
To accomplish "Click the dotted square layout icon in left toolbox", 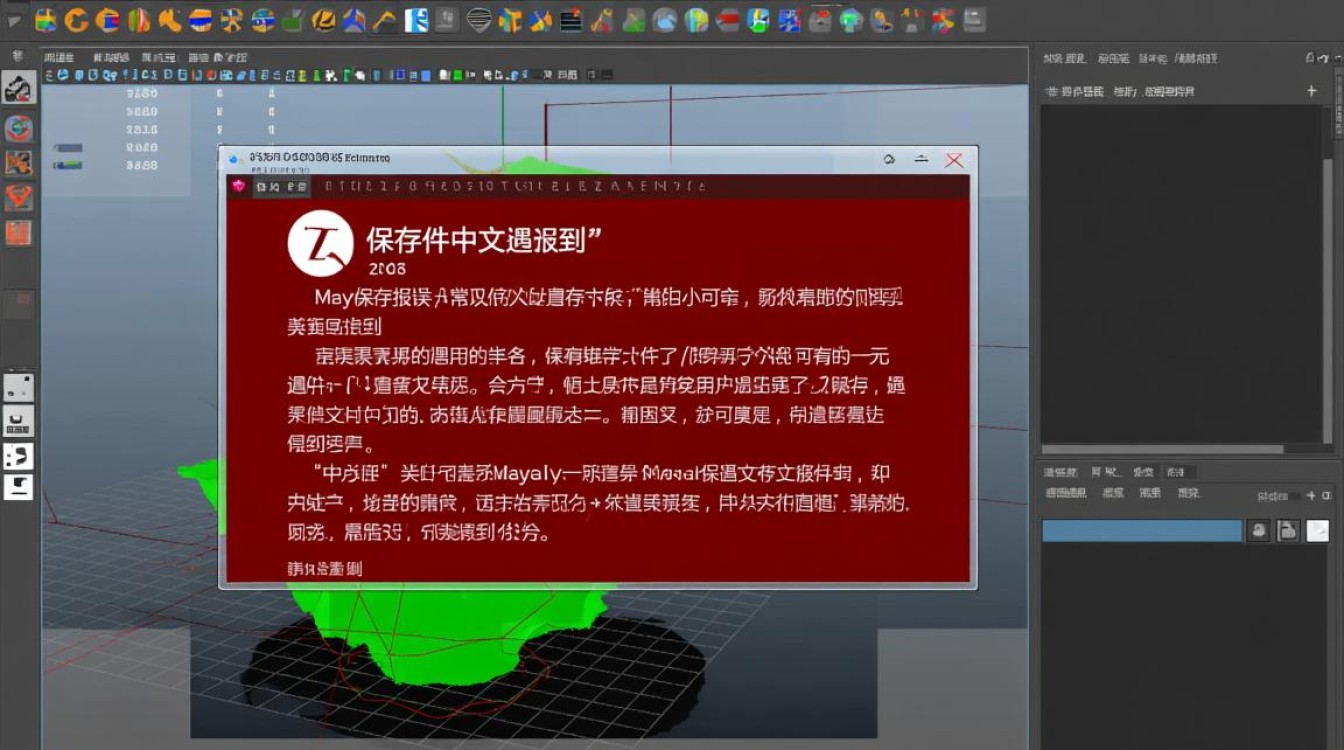I will [x=19, y=387].
